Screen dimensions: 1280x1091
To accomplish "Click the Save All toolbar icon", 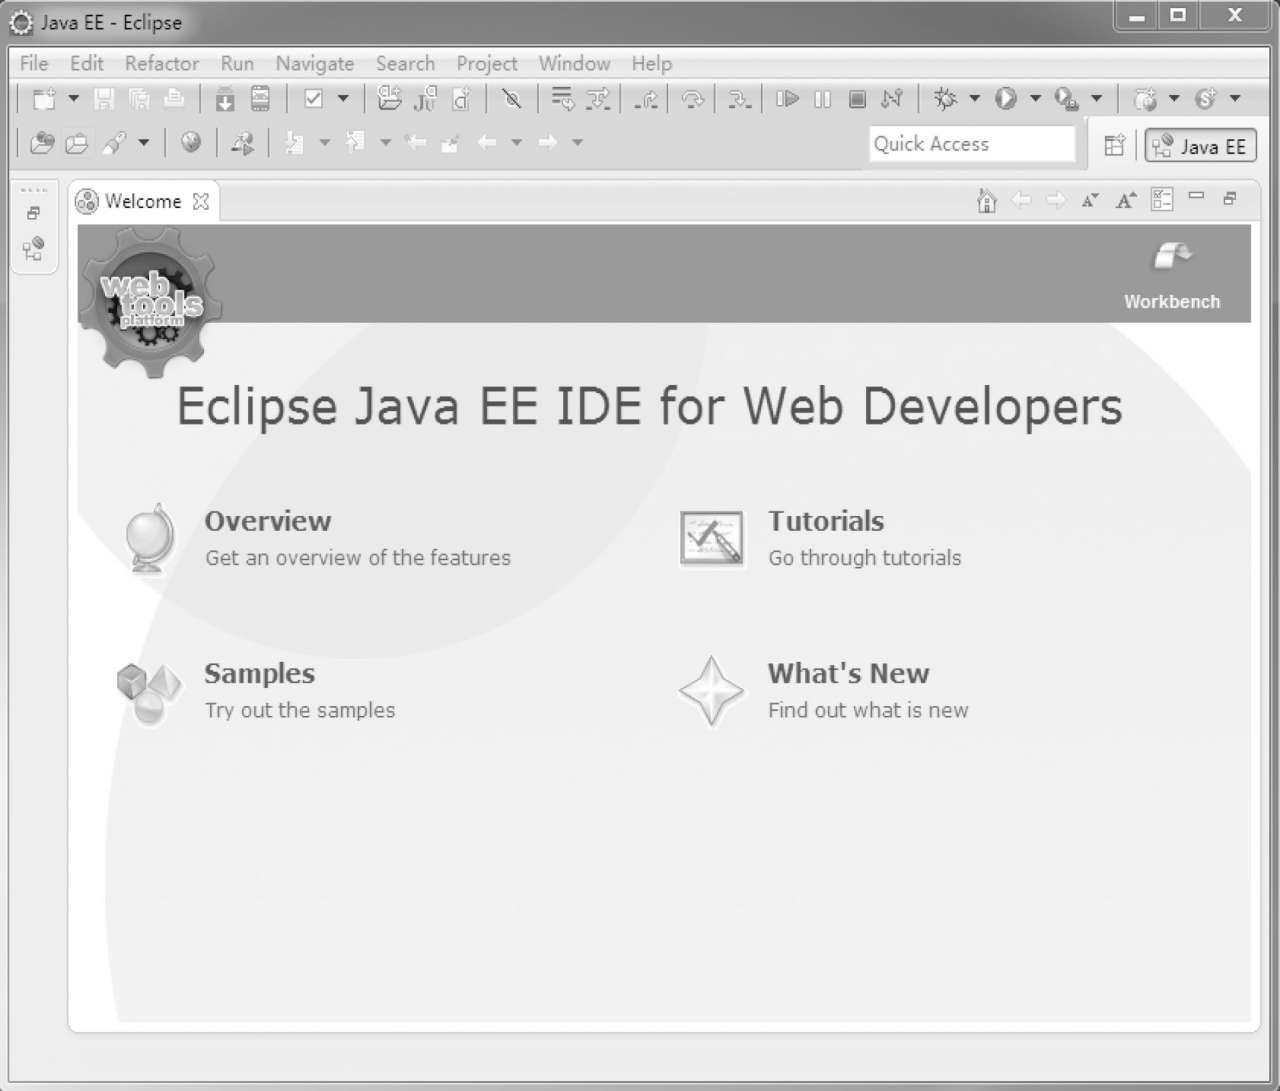I will click(x=139, y=99).
